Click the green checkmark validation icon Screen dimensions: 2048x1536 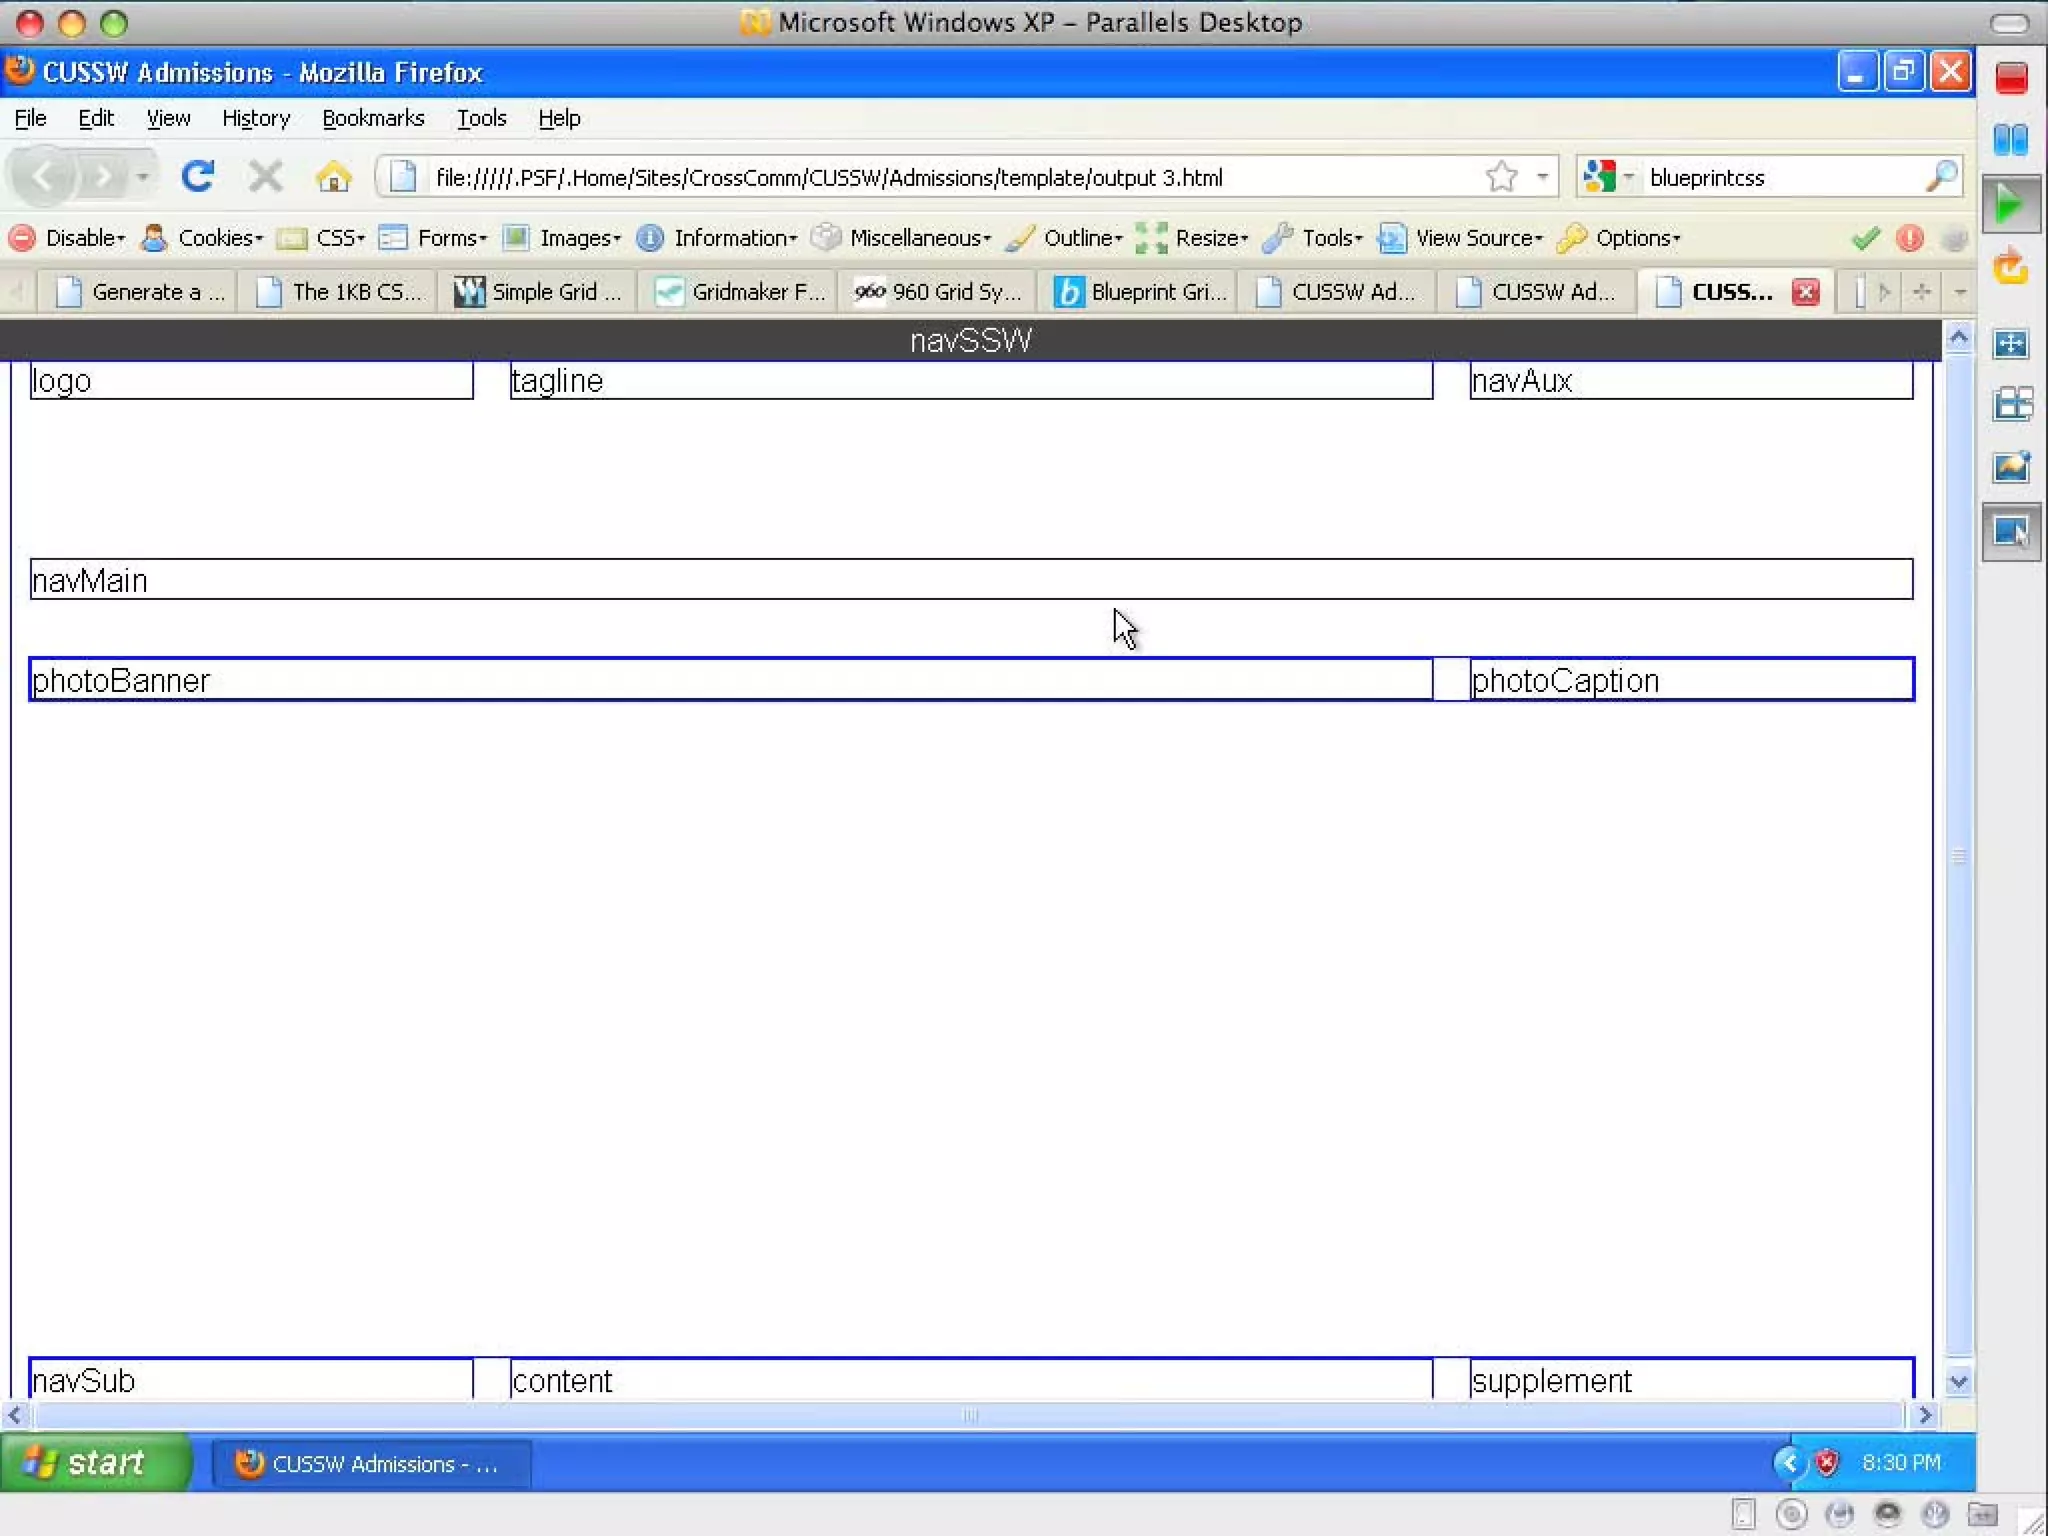click(1865, 238)
